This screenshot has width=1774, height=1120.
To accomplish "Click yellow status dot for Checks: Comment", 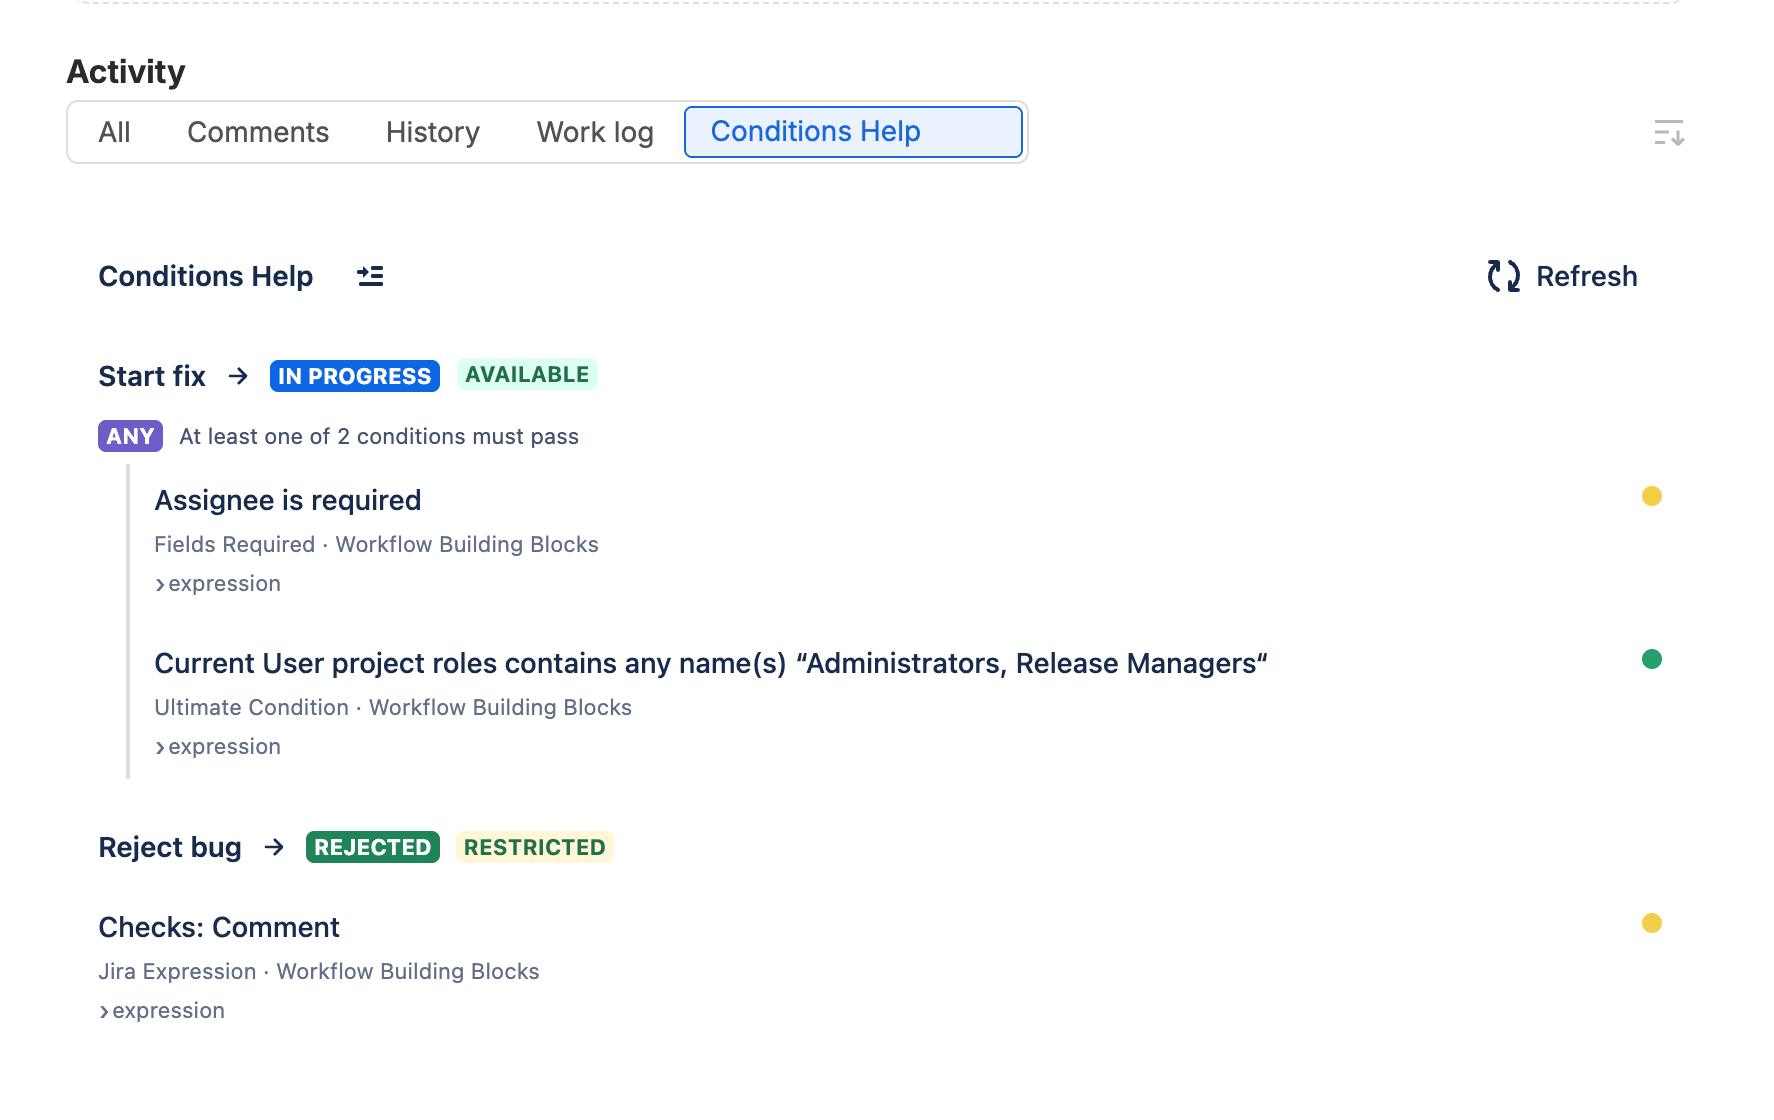I will pos(1652,923).
